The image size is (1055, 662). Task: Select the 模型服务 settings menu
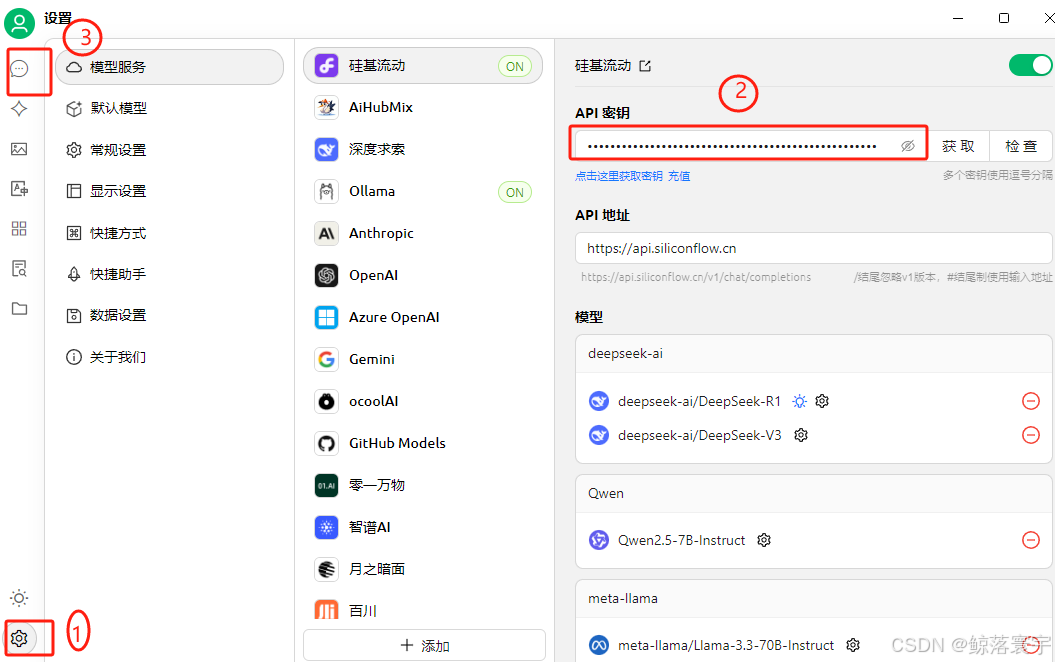pos(170,67)
